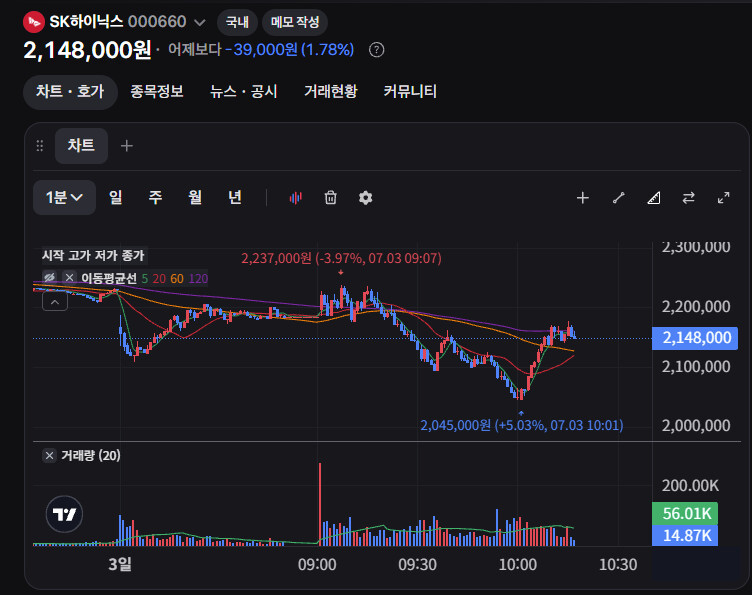The height and width of the screenshot is (595, 752).
Task: Open chart settings gear icon
Action: pyautogui.click(x=365, y=198)
